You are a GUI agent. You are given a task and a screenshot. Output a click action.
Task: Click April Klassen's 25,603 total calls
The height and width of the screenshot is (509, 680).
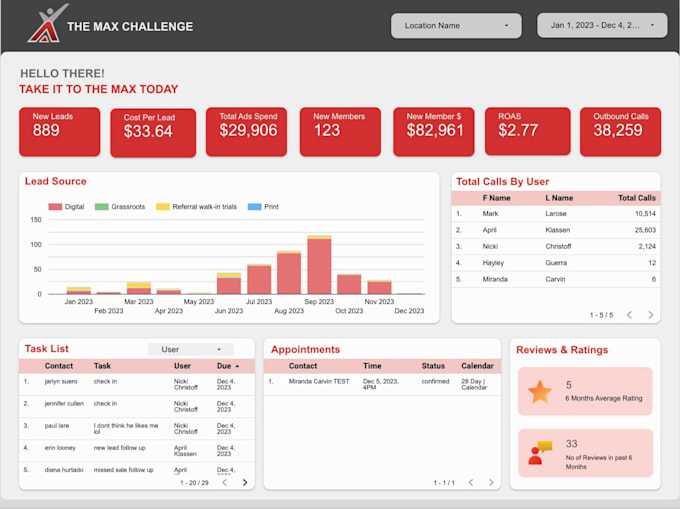[x=645, y=230]
